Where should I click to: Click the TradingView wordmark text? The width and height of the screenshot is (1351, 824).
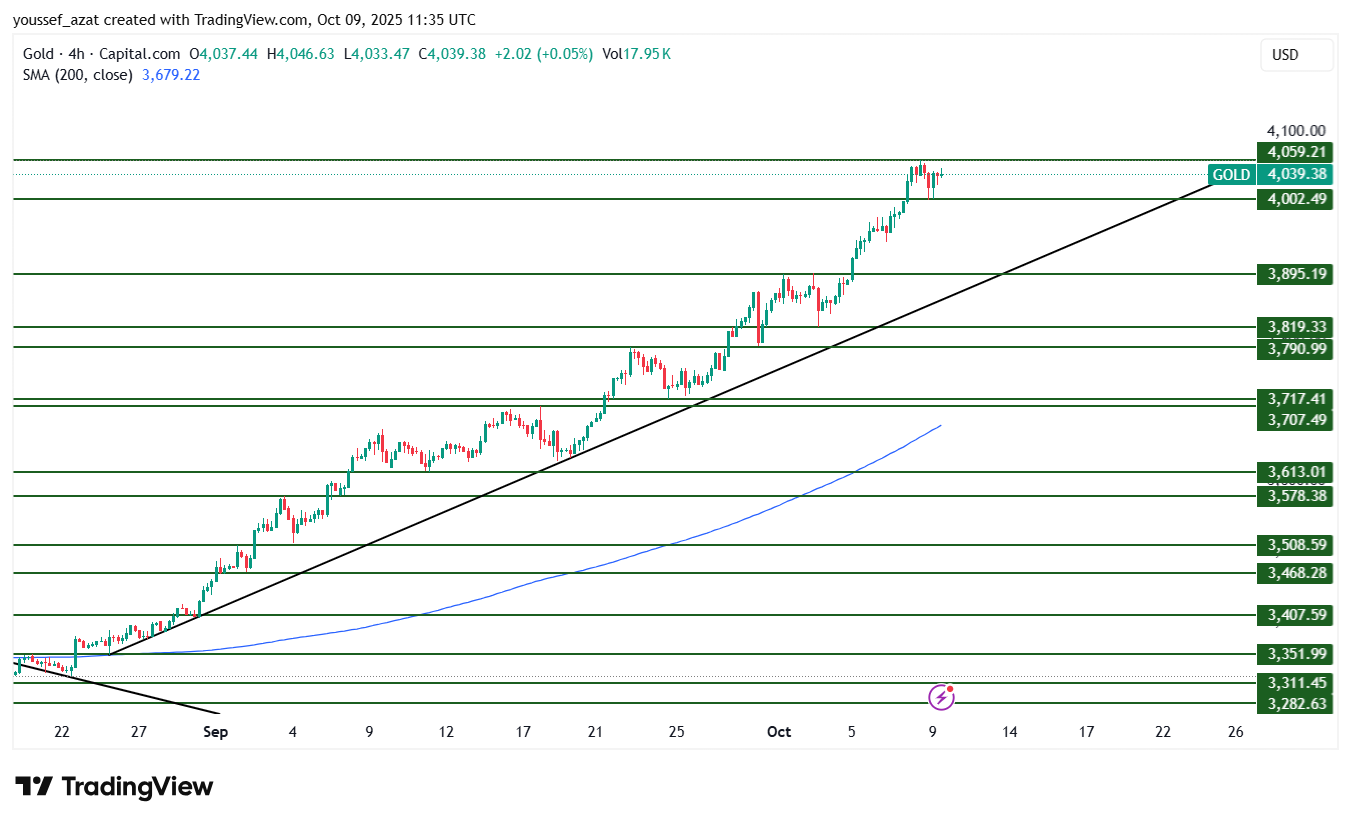pyautogui.click(x=137, y=787)
